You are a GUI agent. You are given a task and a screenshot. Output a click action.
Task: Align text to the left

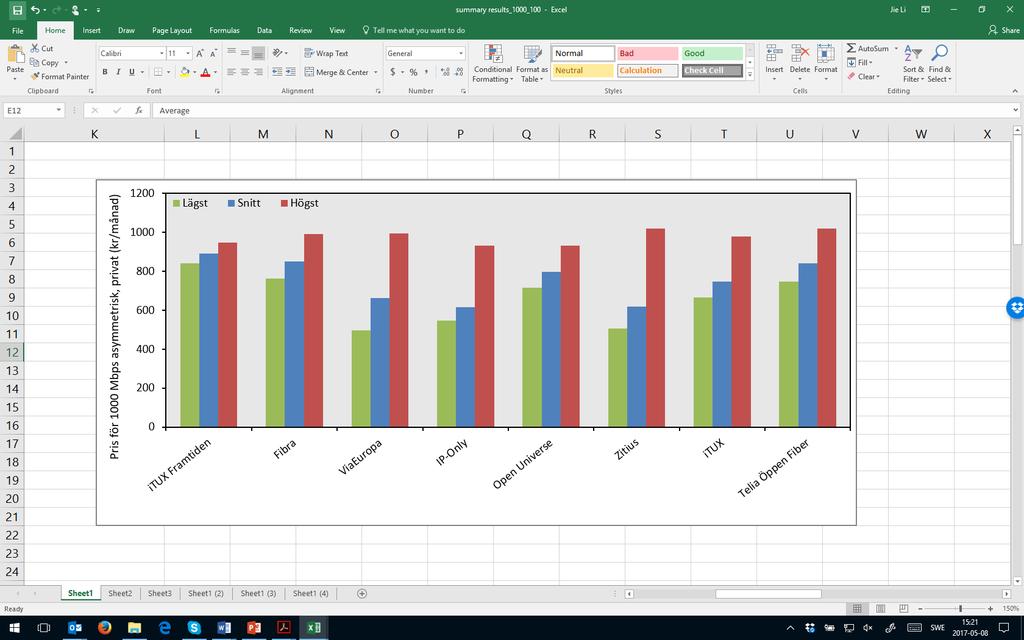coord(231,72)
